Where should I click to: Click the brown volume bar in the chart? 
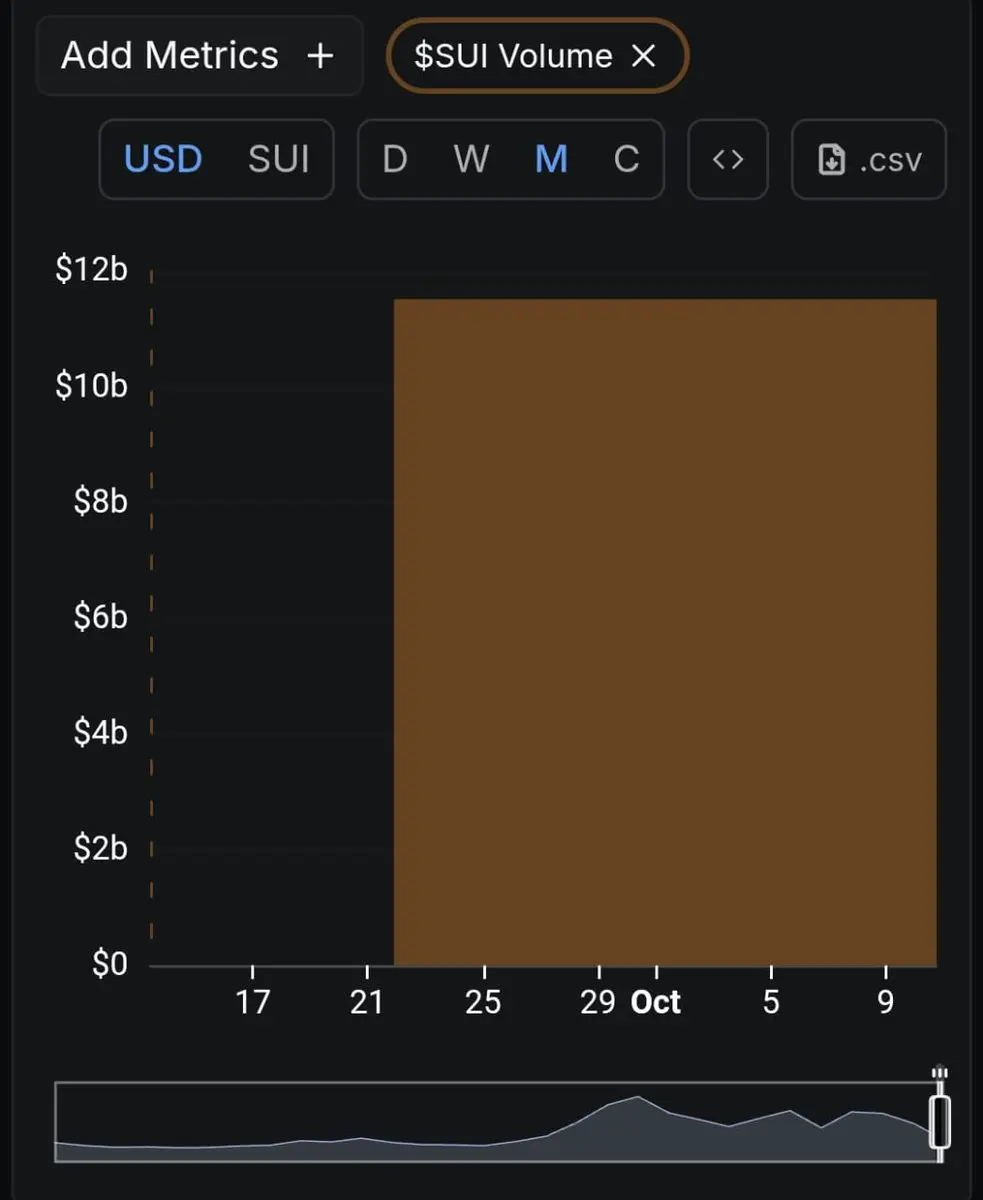[665, 632]
